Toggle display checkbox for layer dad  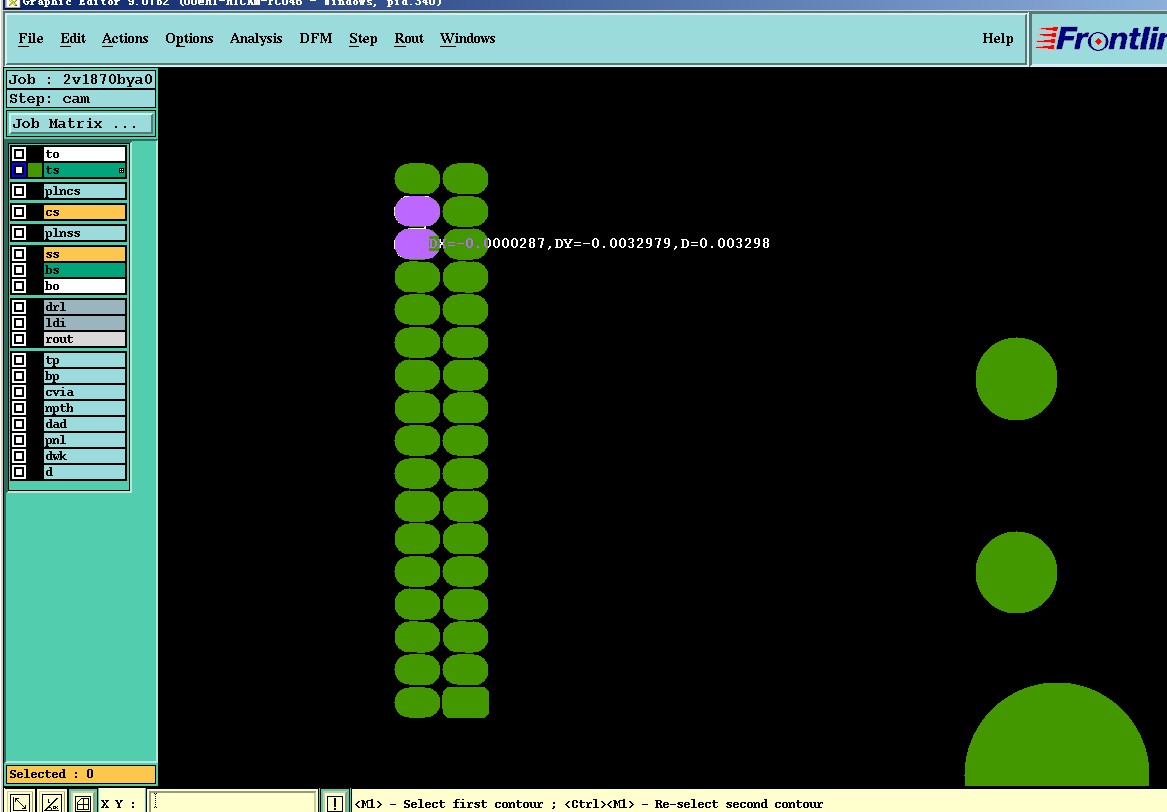pyautogui.click(x=19, y=424)
